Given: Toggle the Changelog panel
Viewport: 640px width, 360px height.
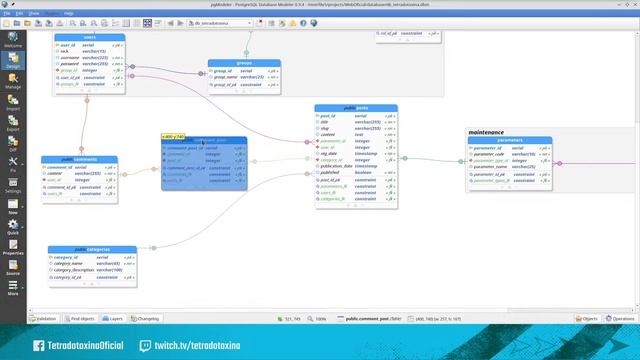Looking at the screenshot, I should click(145, 318).
